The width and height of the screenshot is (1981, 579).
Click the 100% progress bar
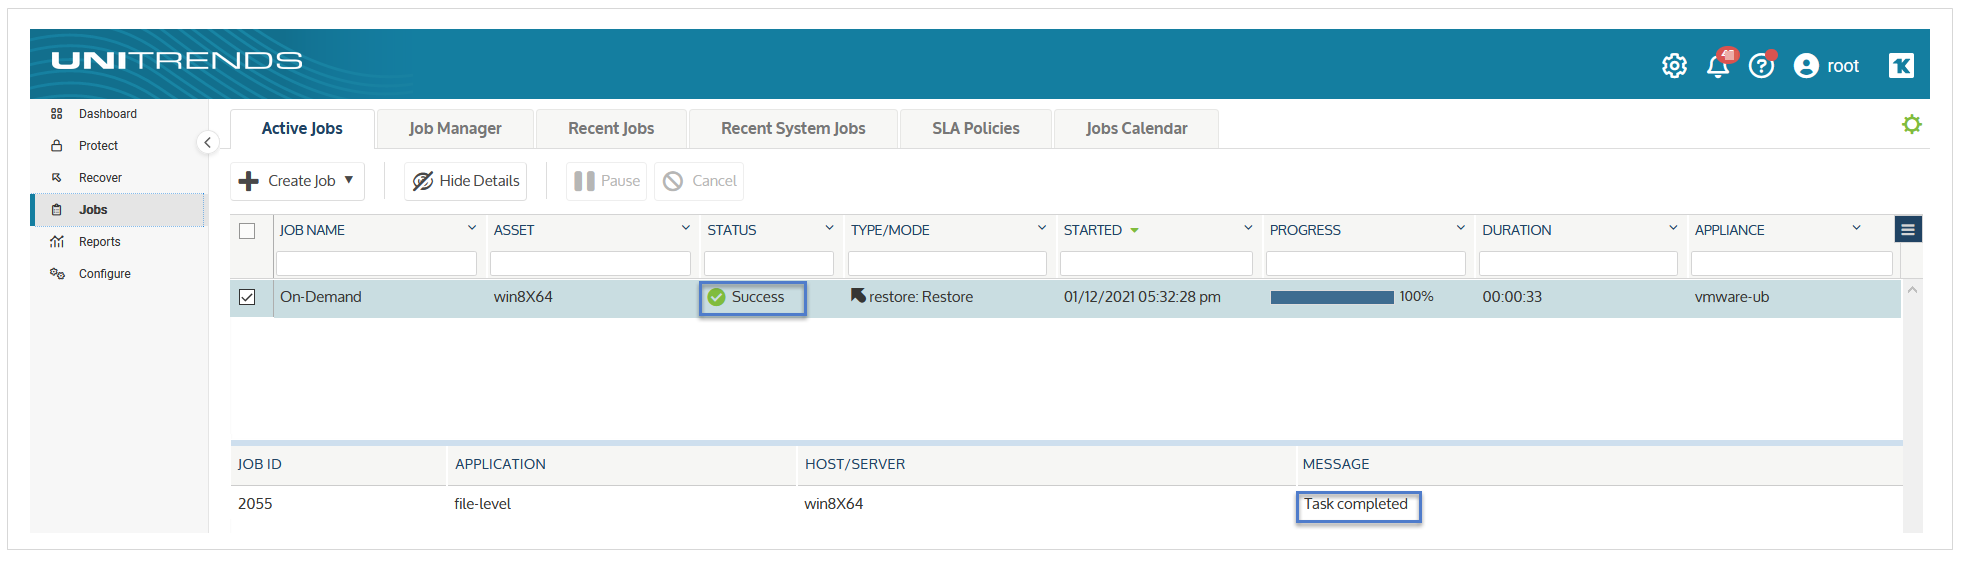point(1332,297)
